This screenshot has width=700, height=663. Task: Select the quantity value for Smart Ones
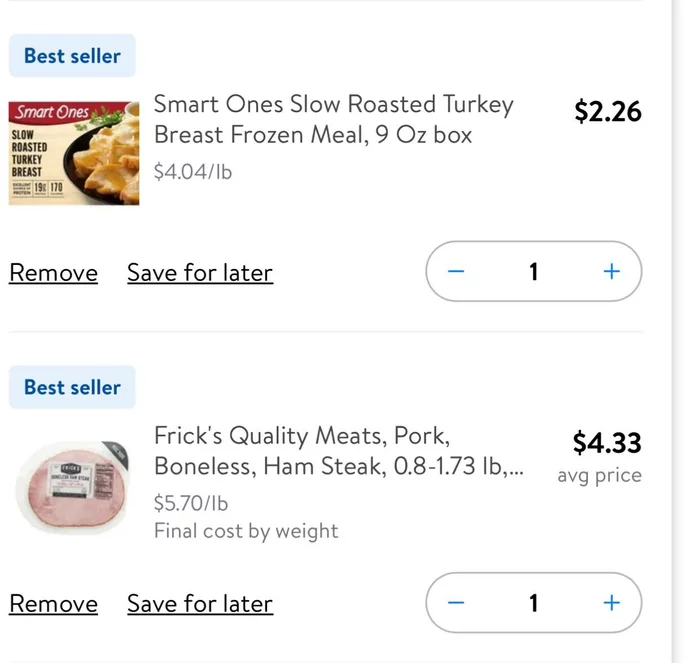(533, 272)
